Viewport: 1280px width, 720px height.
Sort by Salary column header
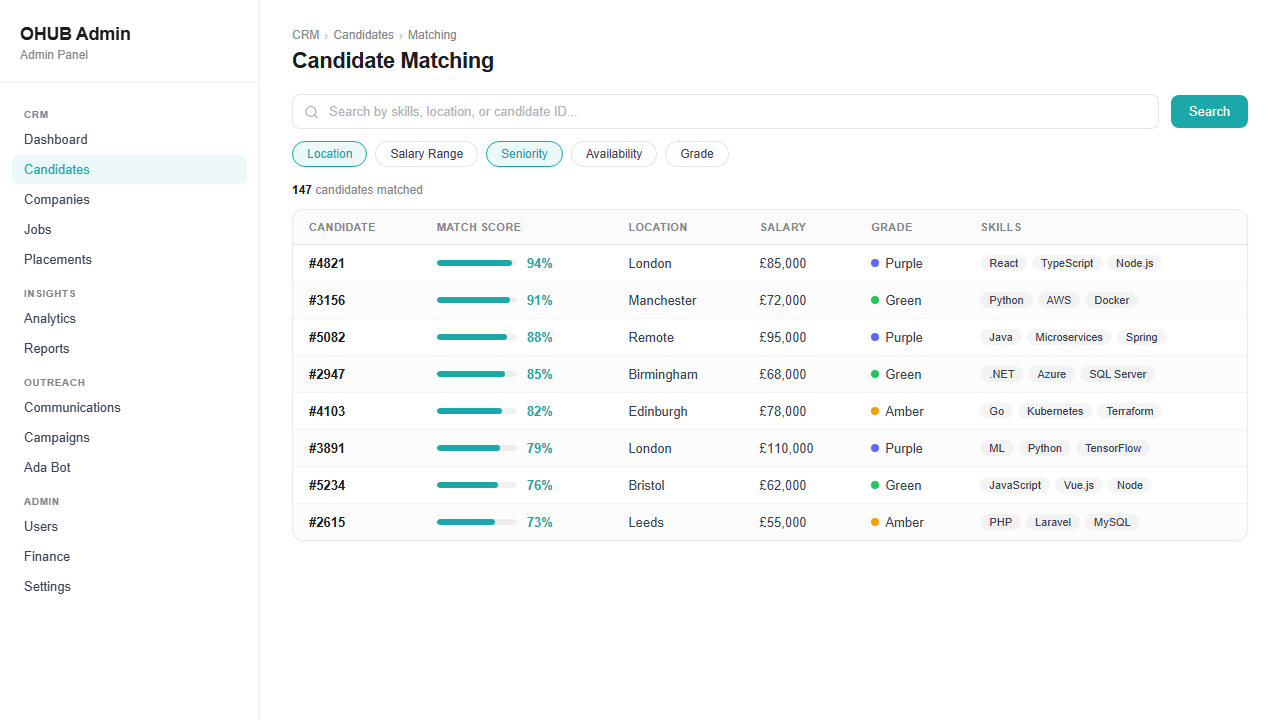[x=783, y=227]
